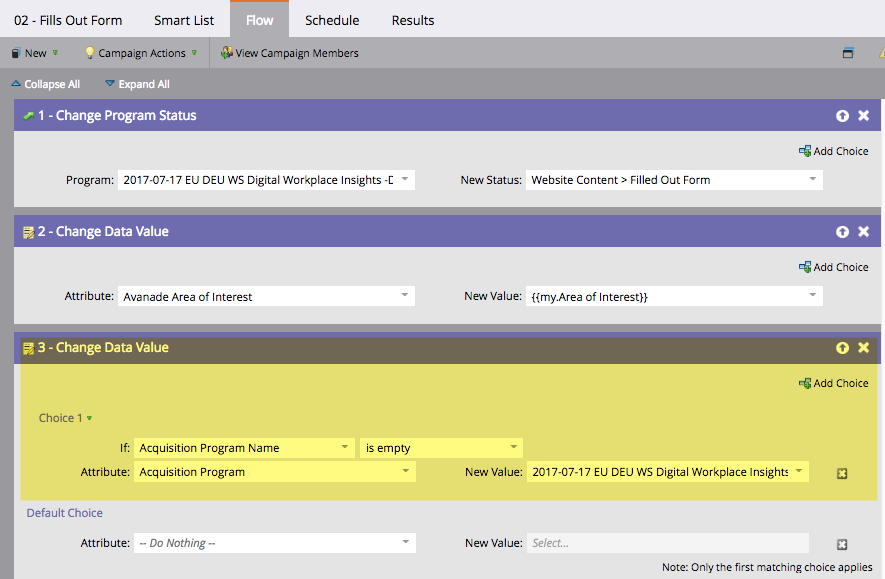
Task: Click the 2 - Change Data Value header title
Action: click(103, 232)
